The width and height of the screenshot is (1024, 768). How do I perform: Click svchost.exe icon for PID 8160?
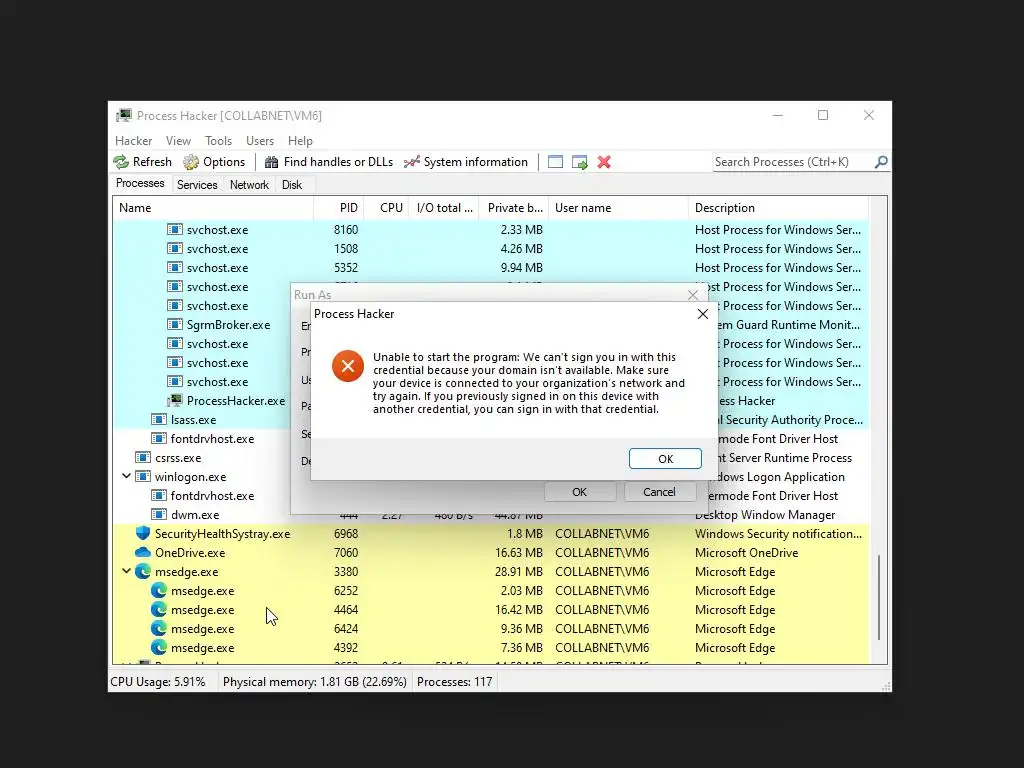pos(174,229)
